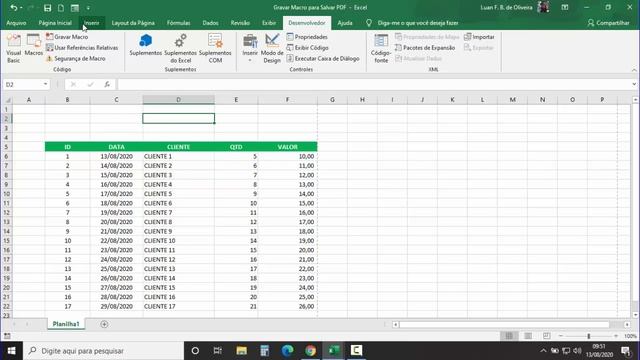Viewport: 640px width, 360px height.
Task: Open the Visual Basic editor
Action: tap(13, 49)
